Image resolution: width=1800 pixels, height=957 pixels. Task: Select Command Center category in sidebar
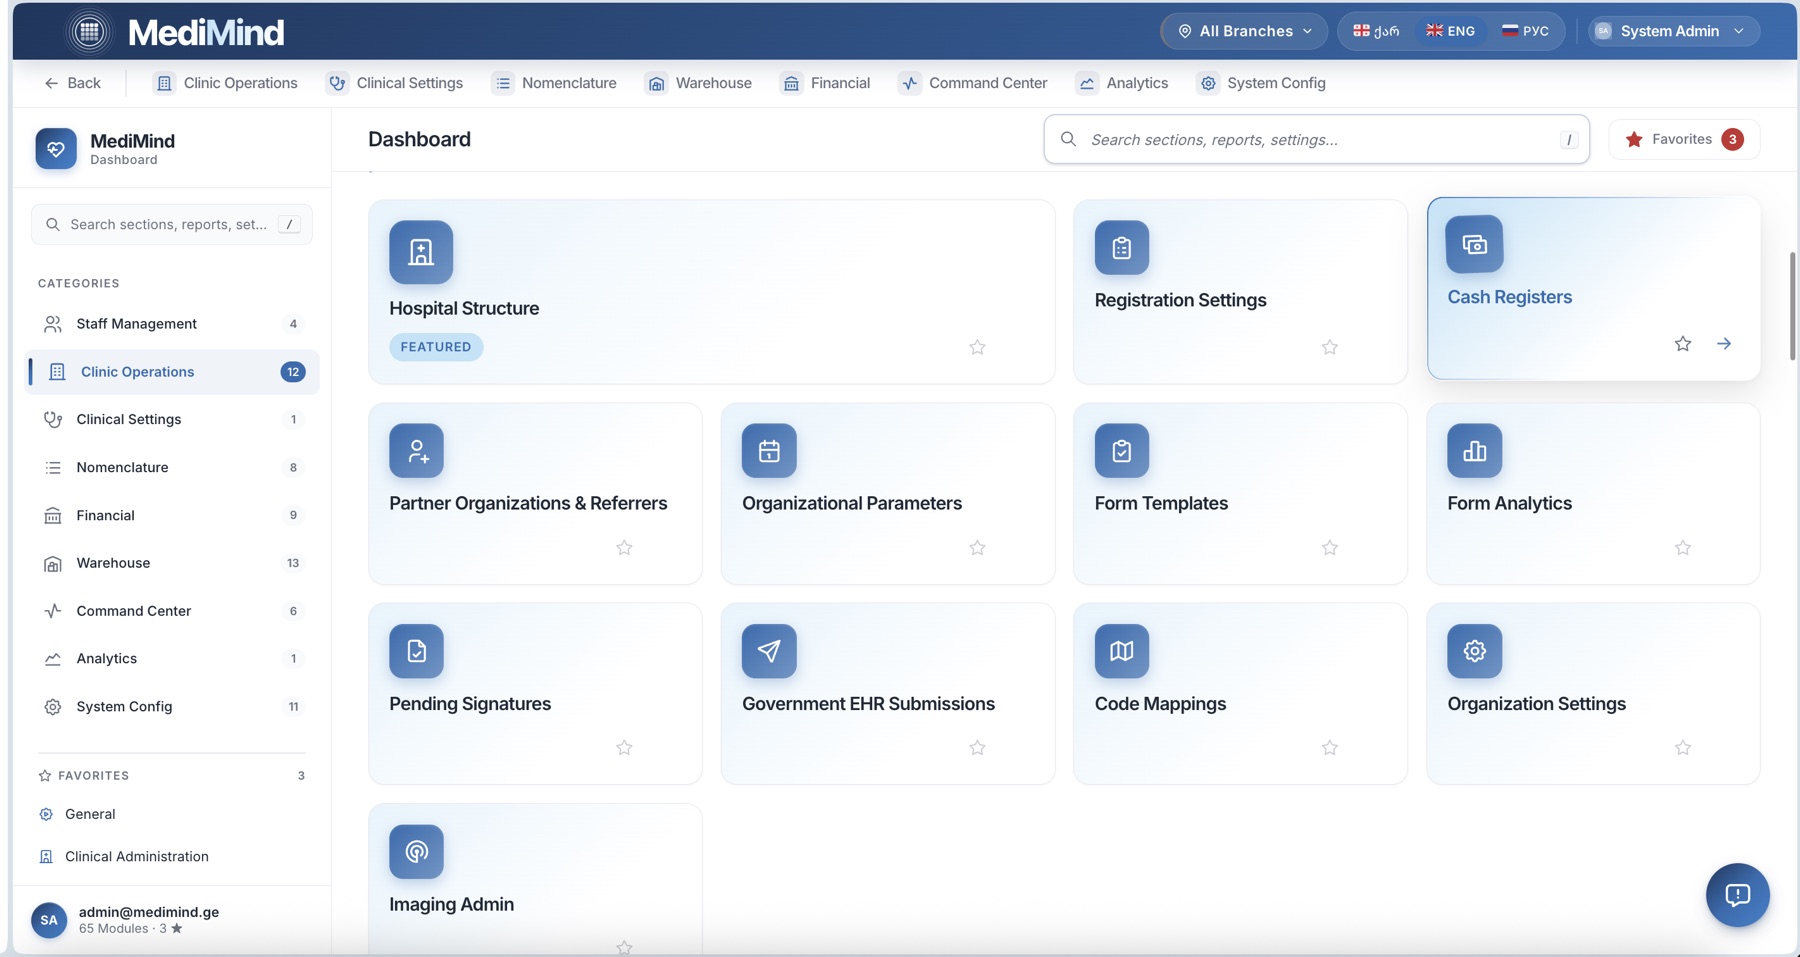pyautogui.click(x=171, y=611)
